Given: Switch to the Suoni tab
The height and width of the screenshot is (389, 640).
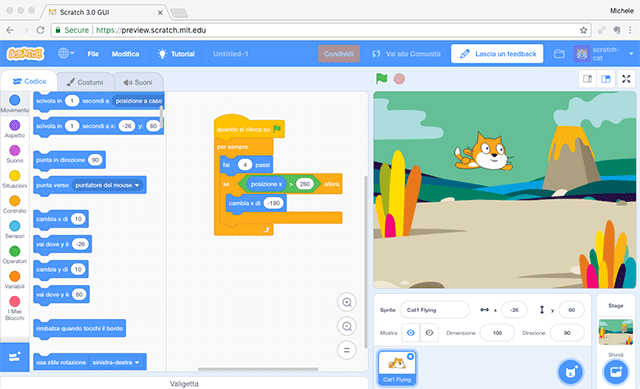Looking at the screenshot, I should coord(138,82).
